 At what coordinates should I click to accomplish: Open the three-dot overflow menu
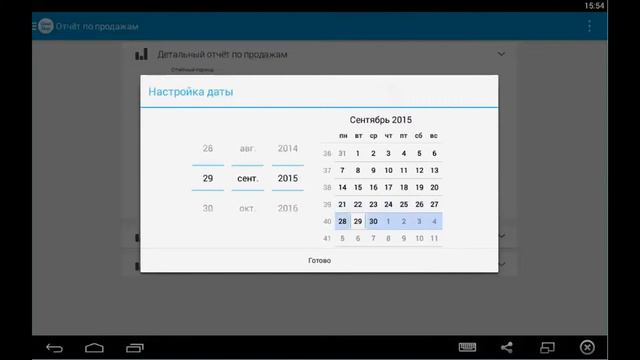[x=589, y=26]
